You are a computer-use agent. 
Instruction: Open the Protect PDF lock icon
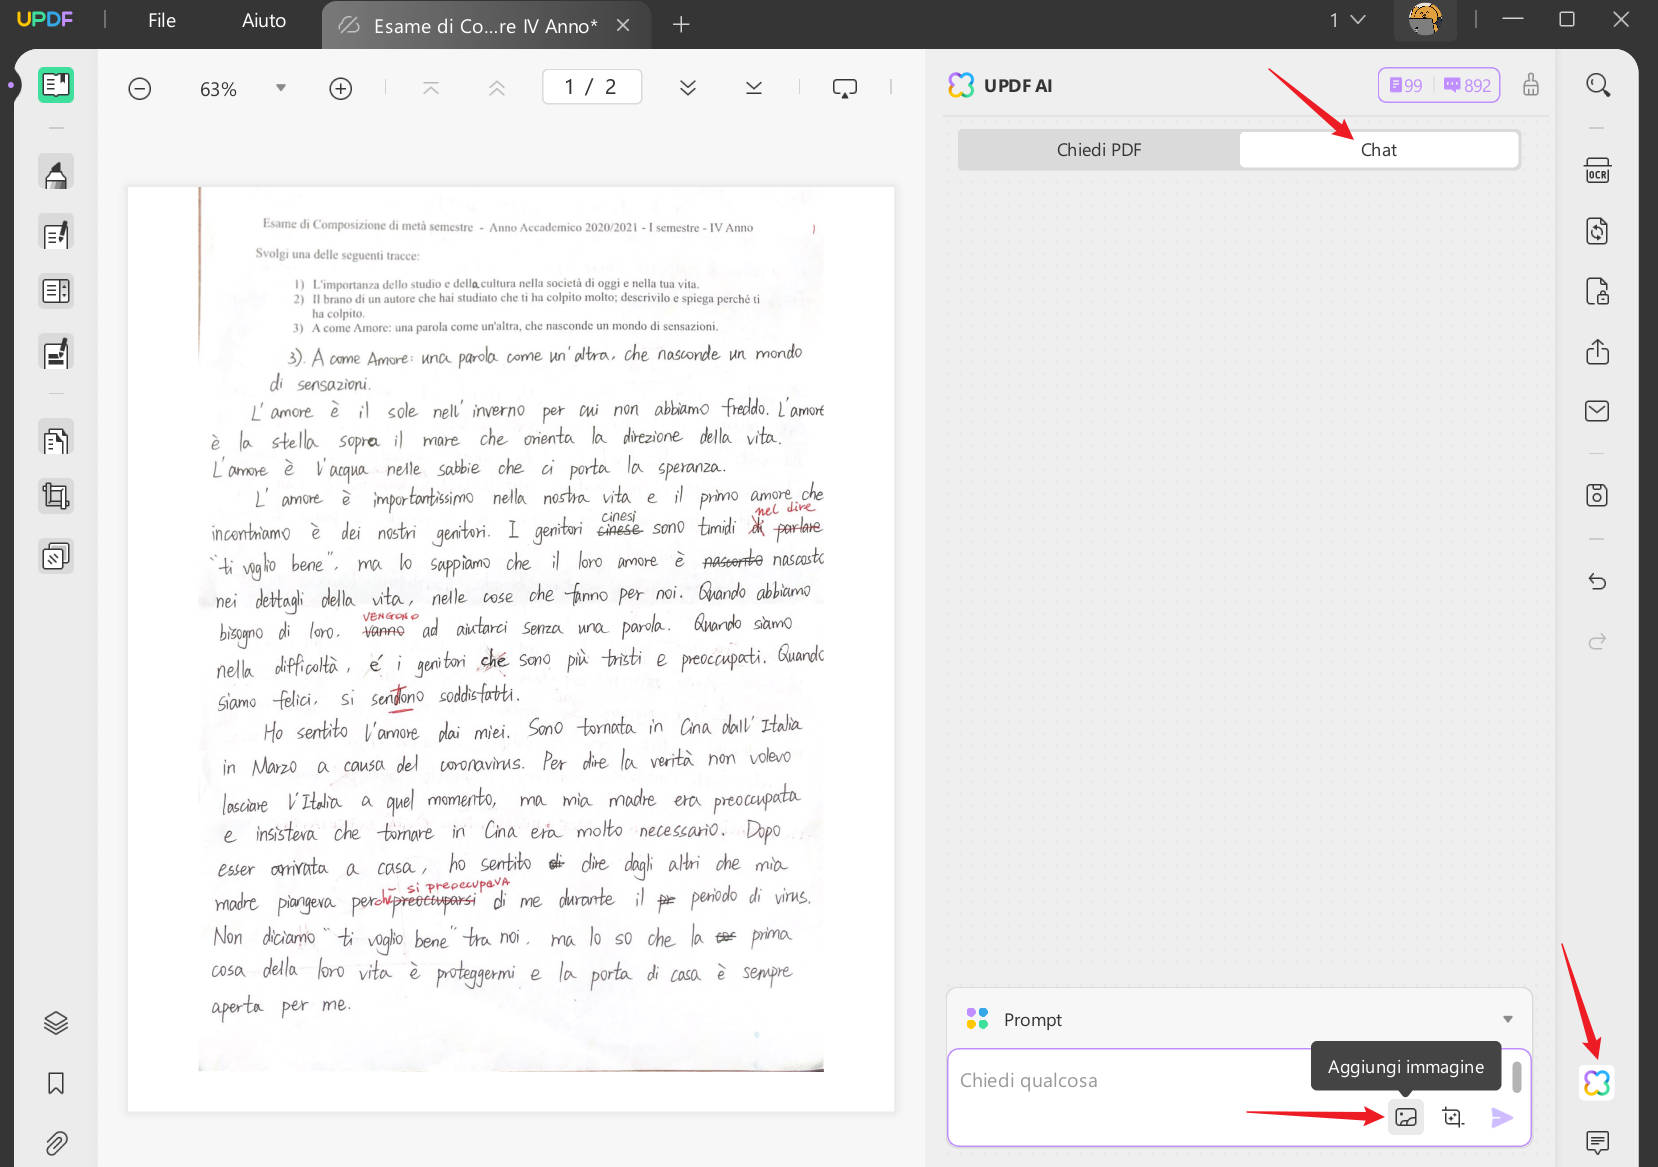point(1597,291)
